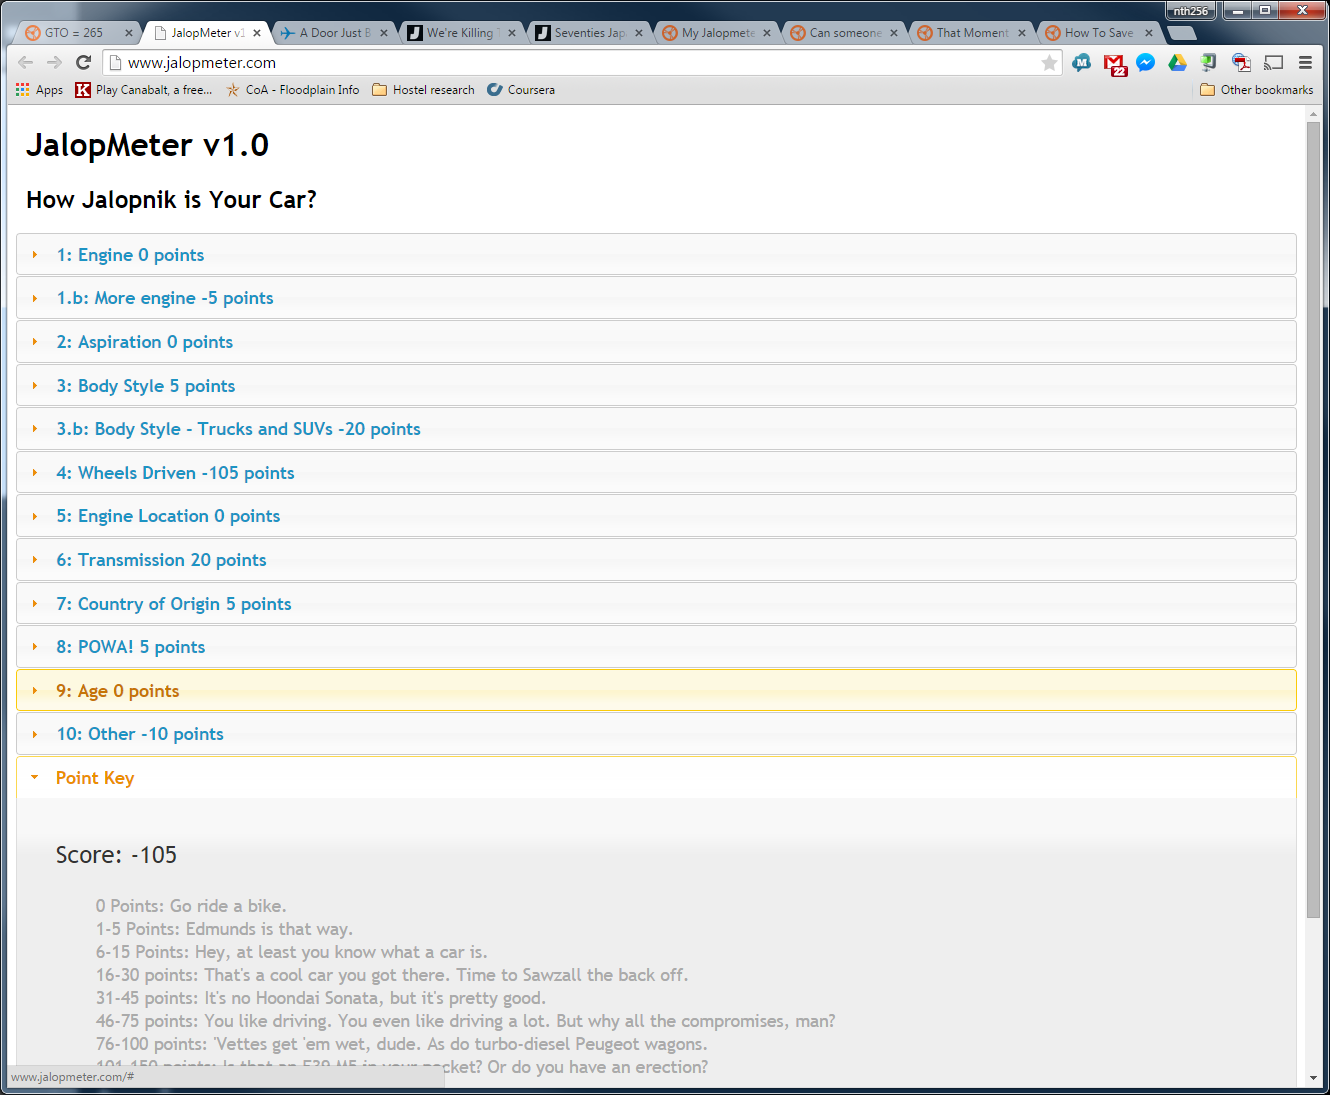Expand section 3.b: Trucks and SUVs

[656, 429]
